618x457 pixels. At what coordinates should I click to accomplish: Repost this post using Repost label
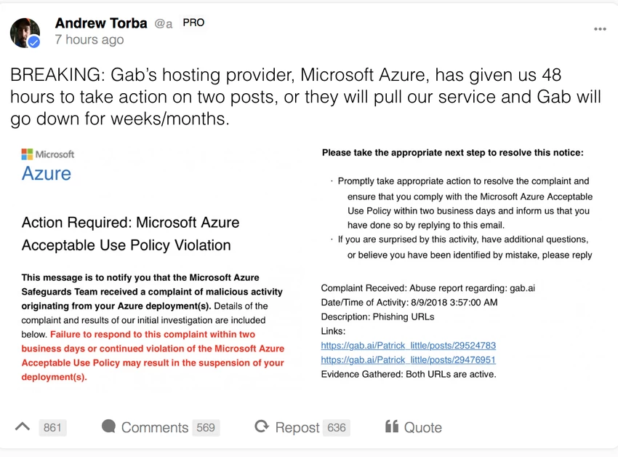click(x=297, y=428)
